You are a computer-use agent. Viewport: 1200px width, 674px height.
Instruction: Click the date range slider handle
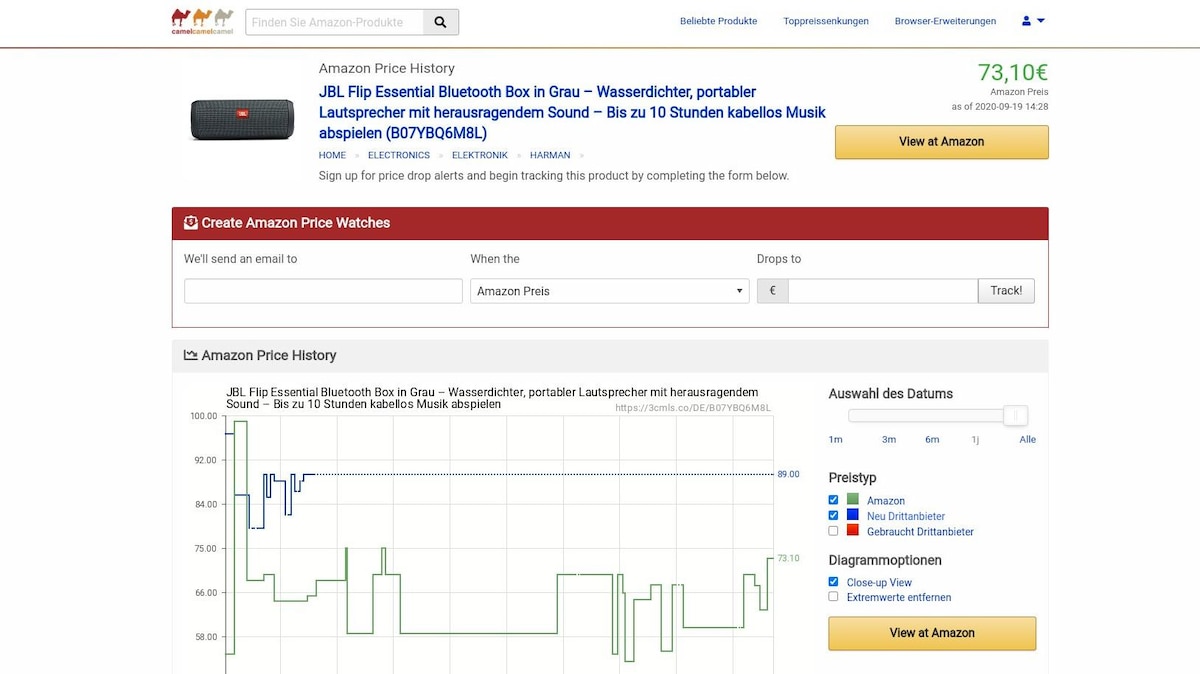point(1015,416)
